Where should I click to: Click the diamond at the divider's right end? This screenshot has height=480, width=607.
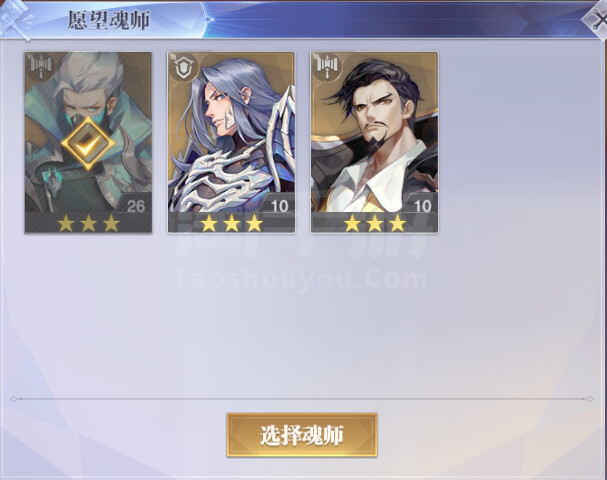pyautogui.click(x=589, y=398)
